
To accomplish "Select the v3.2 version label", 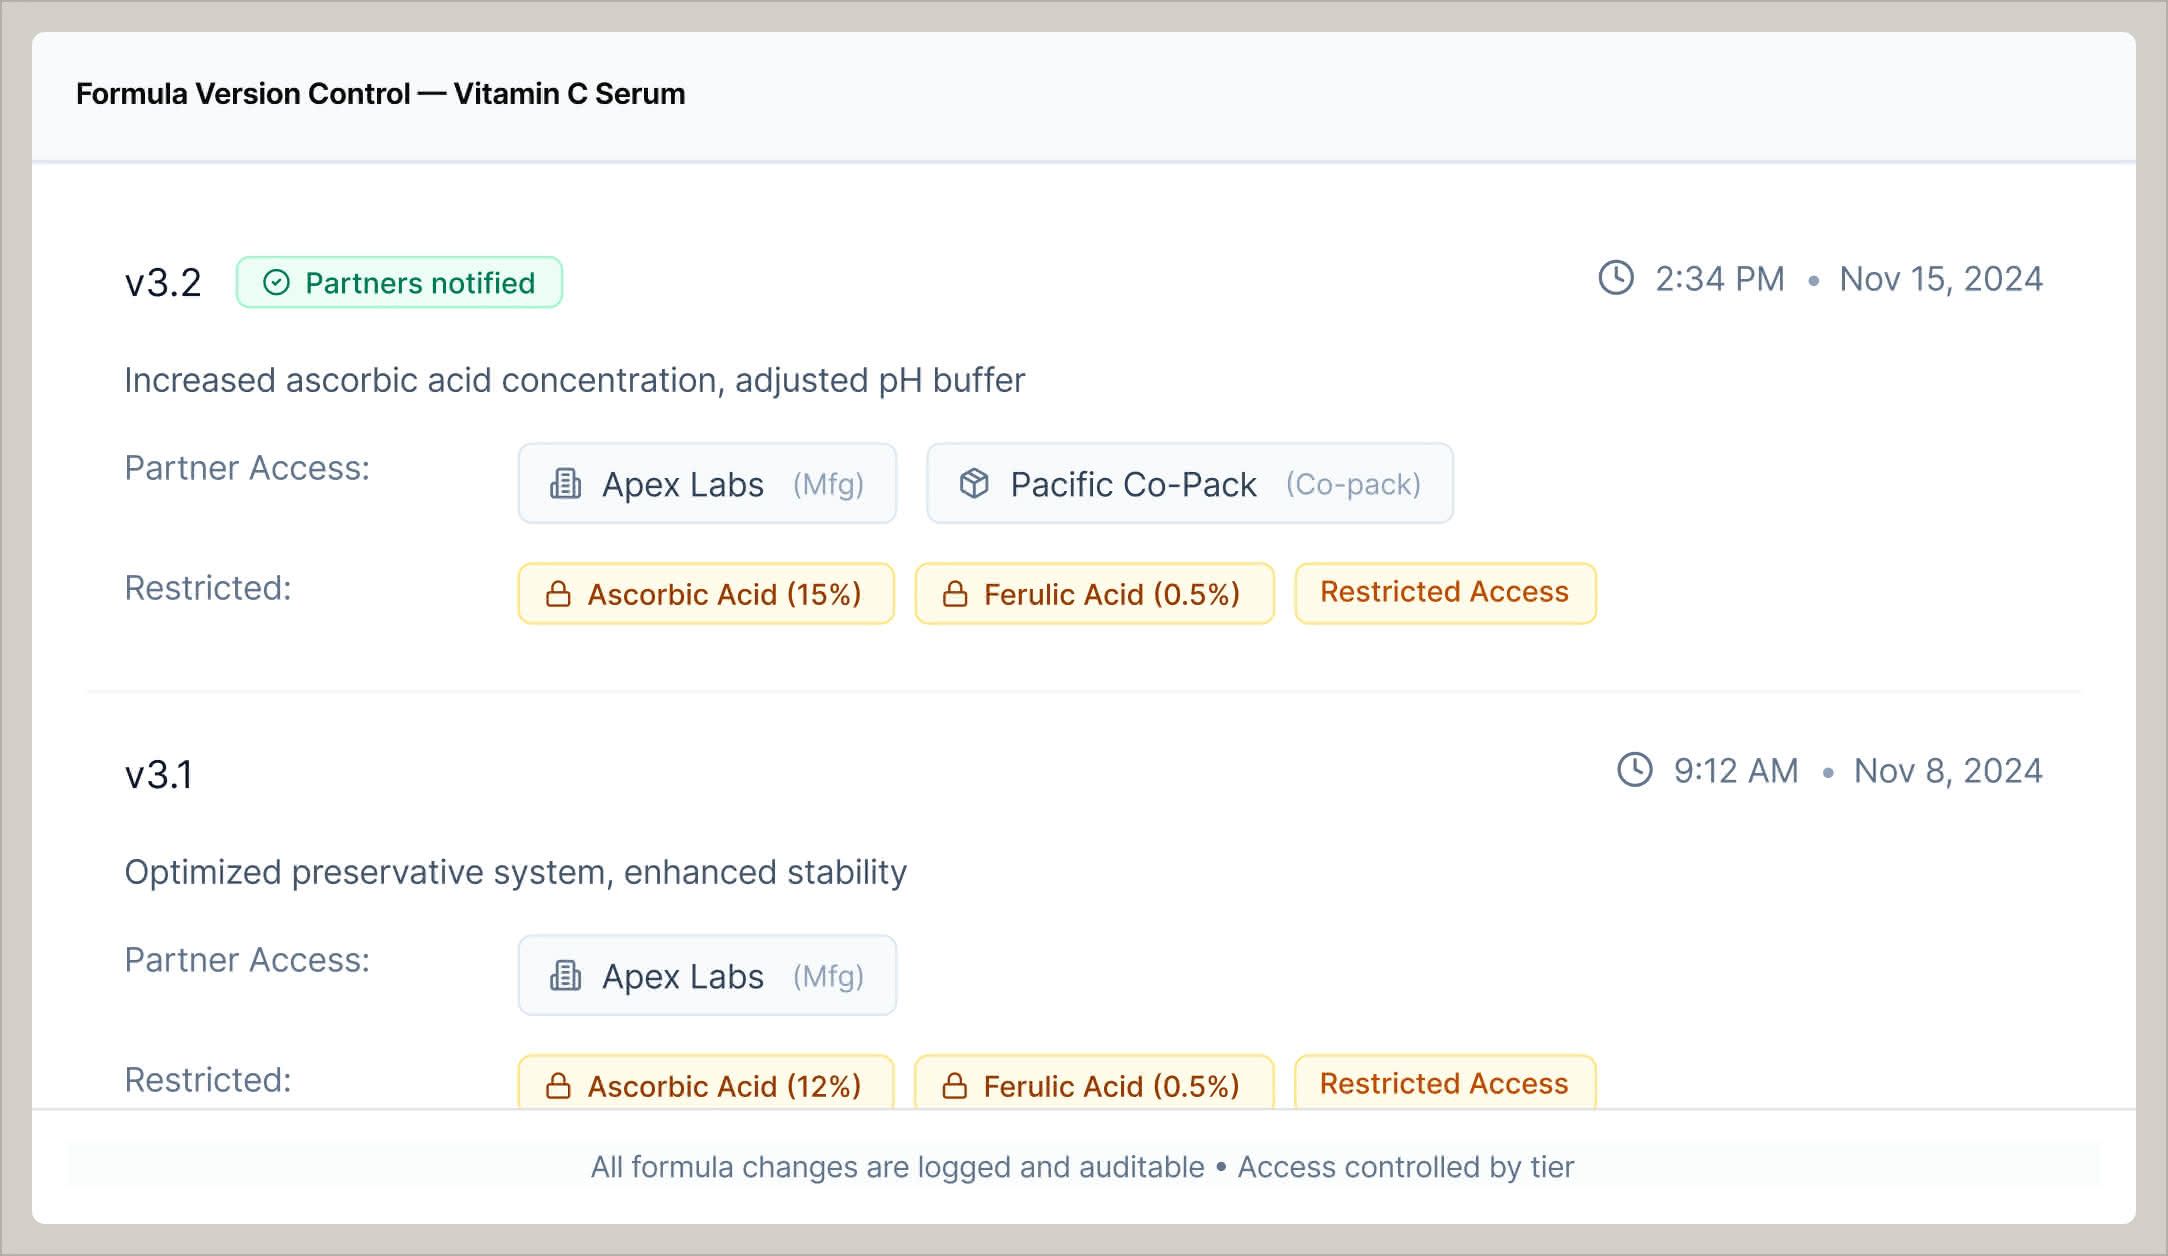I will coord(163,282).
